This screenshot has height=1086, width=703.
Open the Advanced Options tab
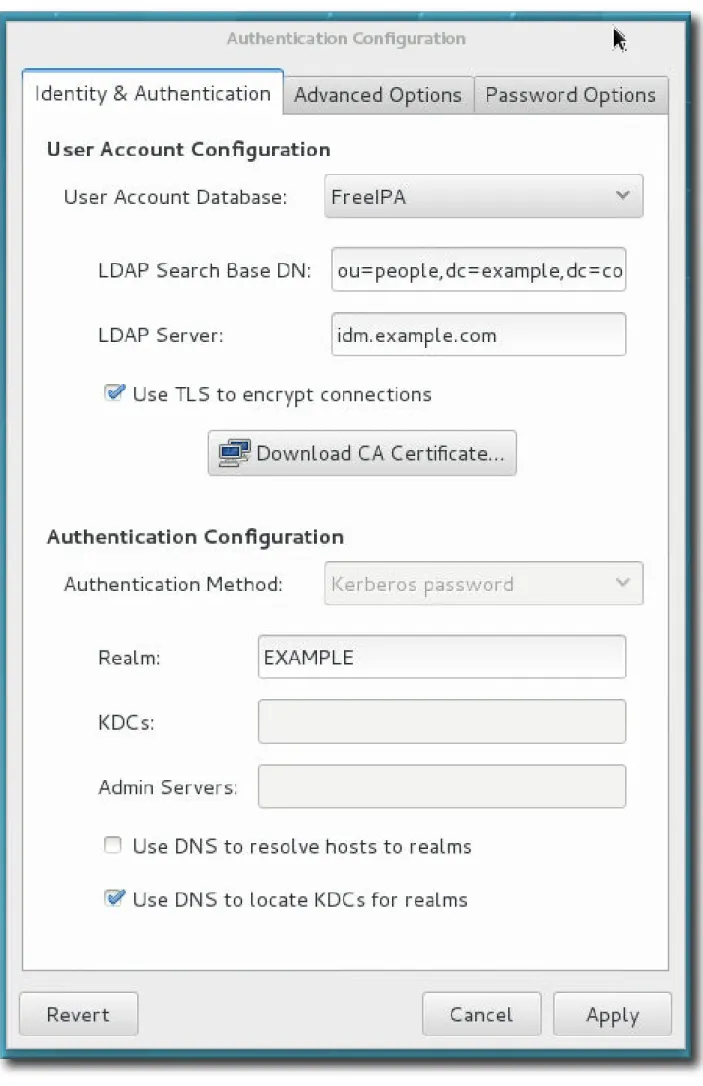point(378,95)
